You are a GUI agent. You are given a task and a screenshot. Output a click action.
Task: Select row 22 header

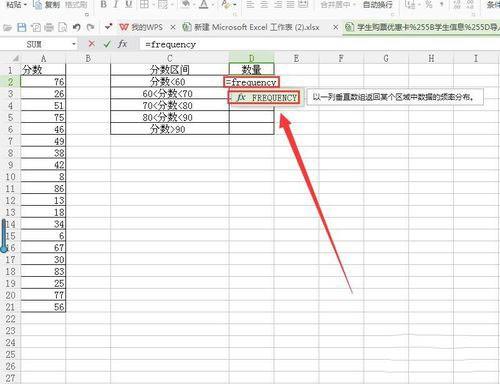click(10, 319)
